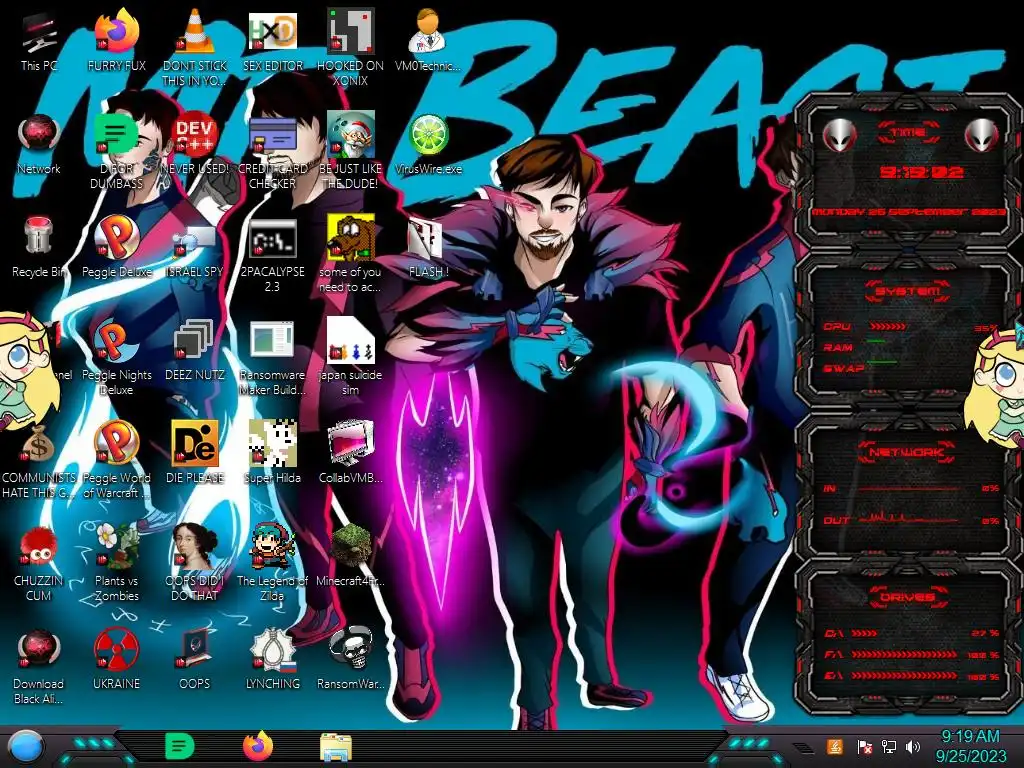Open Plants vs Zombies shortcut
The height and width of the screenshot is (768, 1024).
116,563
